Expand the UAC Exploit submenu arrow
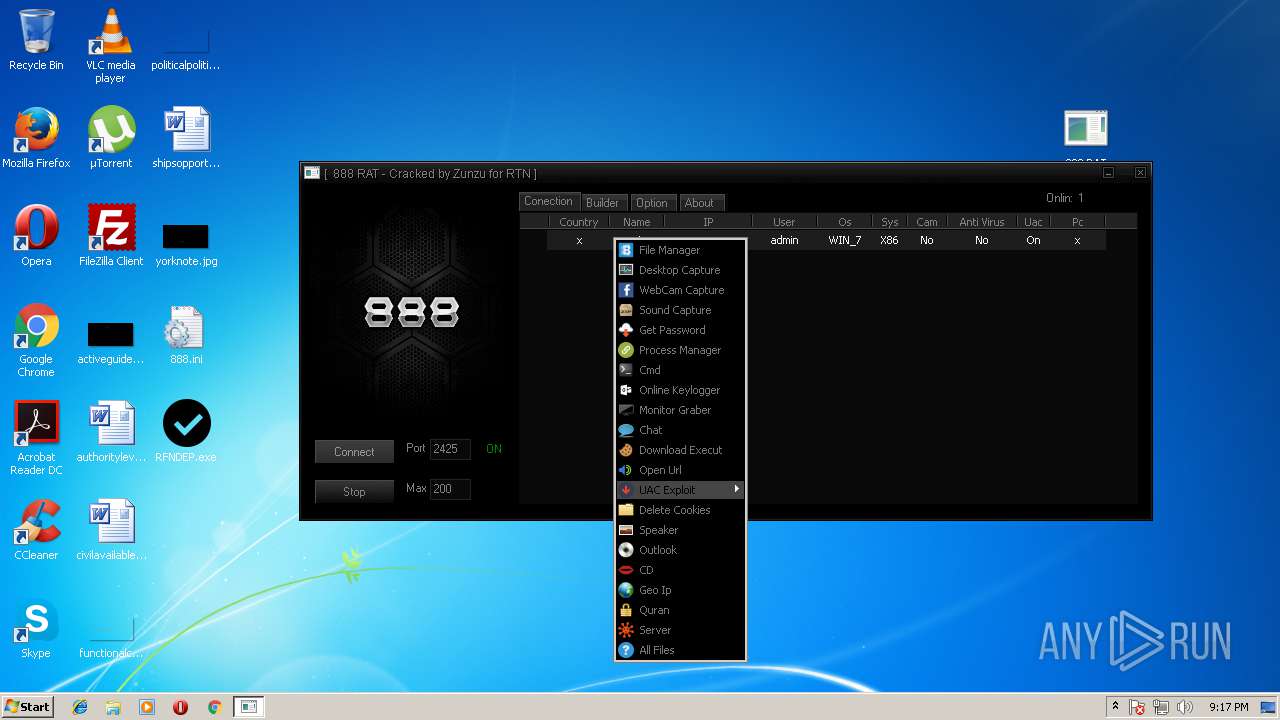 click(737, 489)
